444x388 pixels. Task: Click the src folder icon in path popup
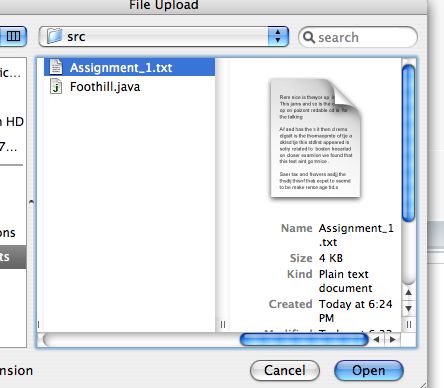(x=54, y=36)
